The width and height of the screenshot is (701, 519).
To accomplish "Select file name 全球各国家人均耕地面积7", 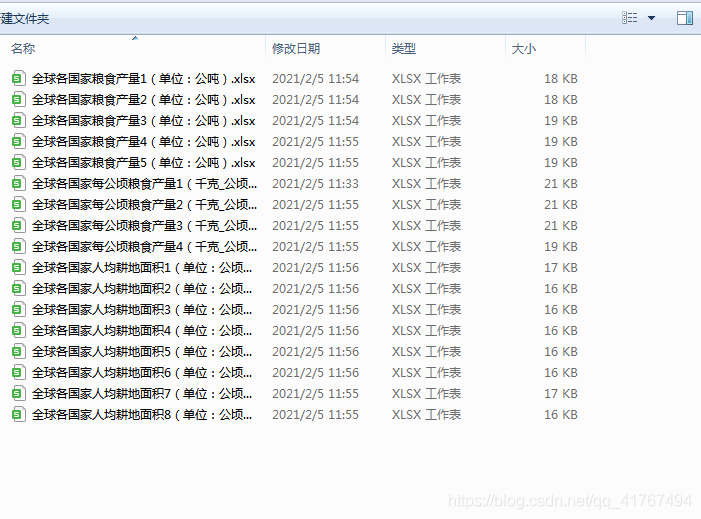I will click(142, 394).
